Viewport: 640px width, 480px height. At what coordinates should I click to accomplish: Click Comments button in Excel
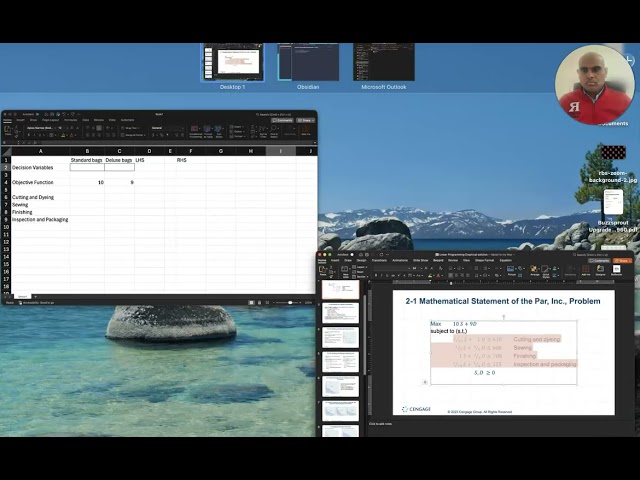(282, 120)
